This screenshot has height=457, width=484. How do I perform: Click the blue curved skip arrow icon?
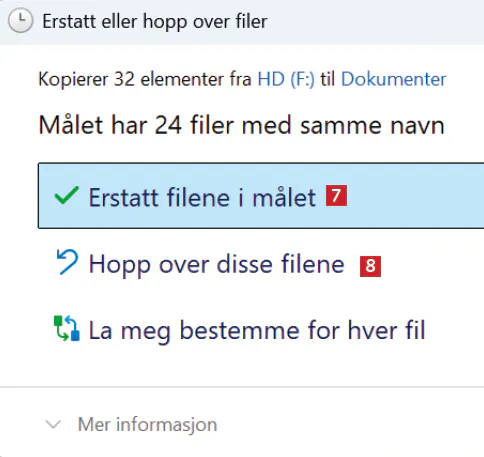[67, 262]
